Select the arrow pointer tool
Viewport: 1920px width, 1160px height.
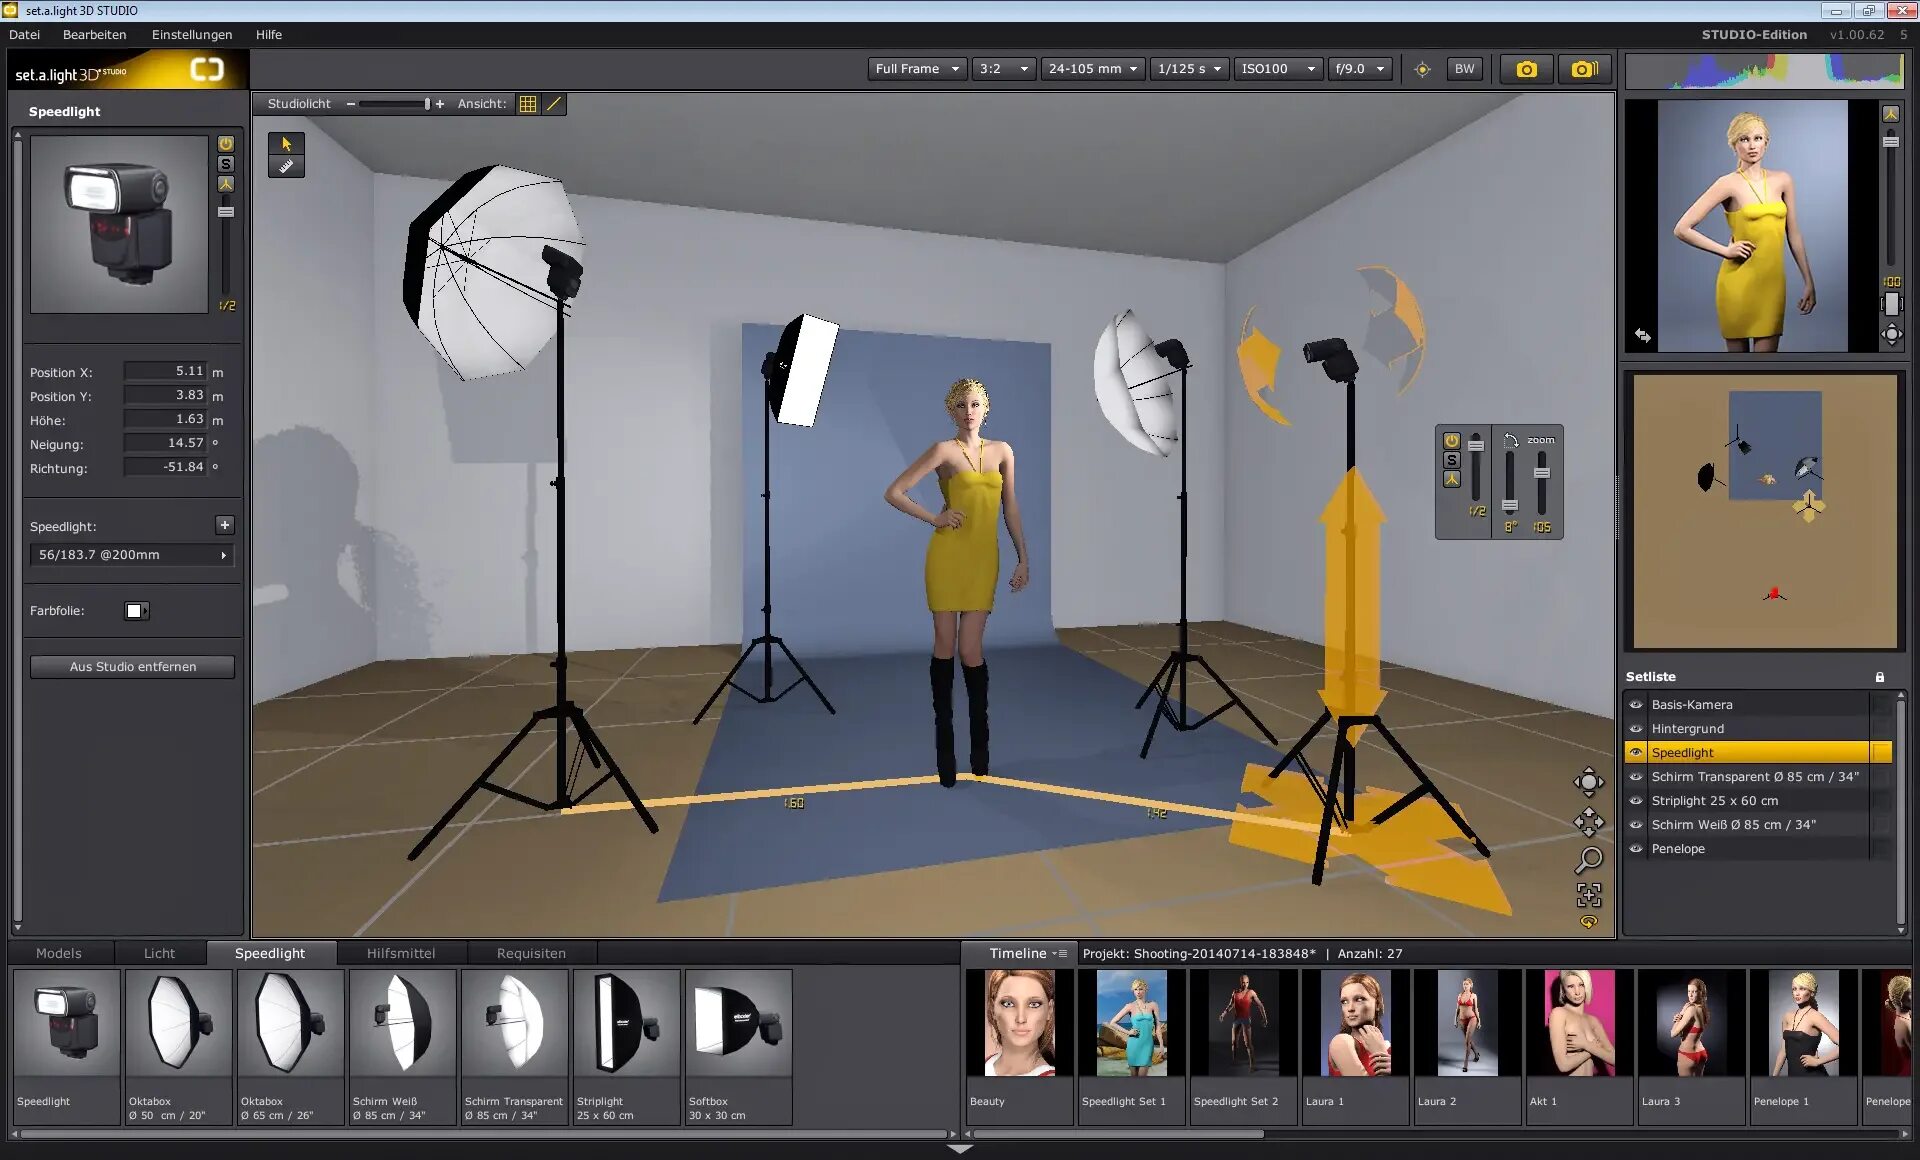point(286,144)
